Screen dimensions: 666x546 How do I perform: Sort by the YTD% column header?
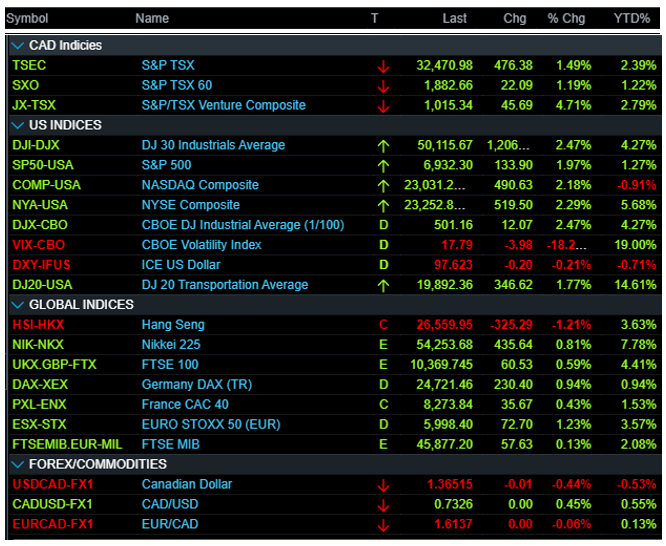click(632, 19)
